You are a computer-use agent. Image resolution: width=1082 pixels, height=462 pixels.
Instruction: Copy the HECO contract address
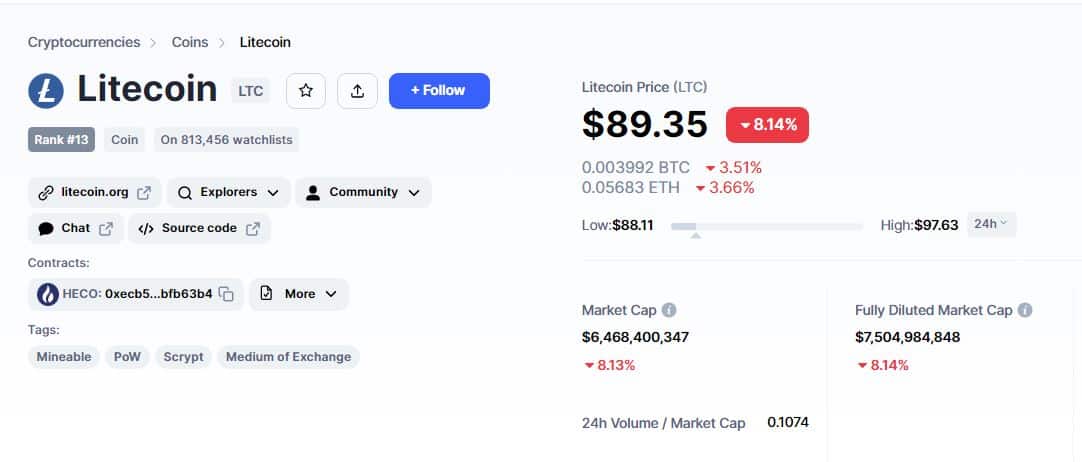tap(226, 294)
